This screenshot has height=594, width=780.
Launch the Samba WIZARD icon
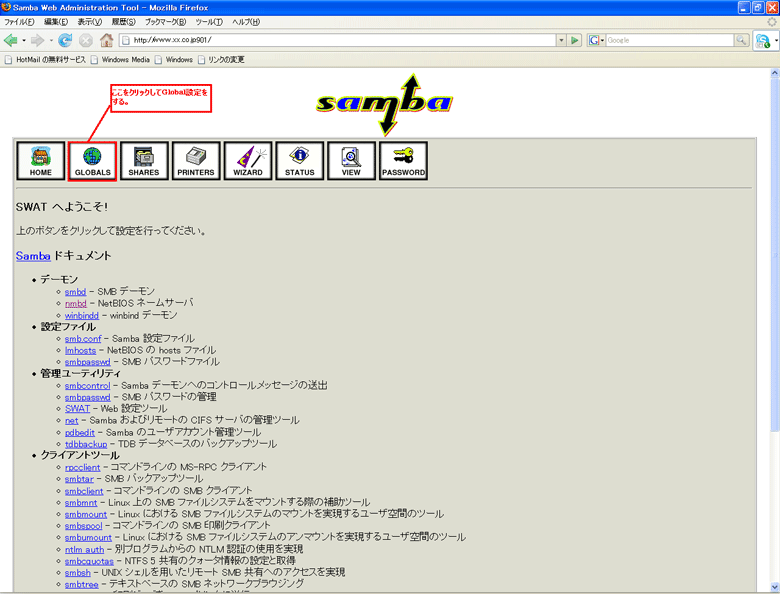pyautogui.click(x=248, y=161)
